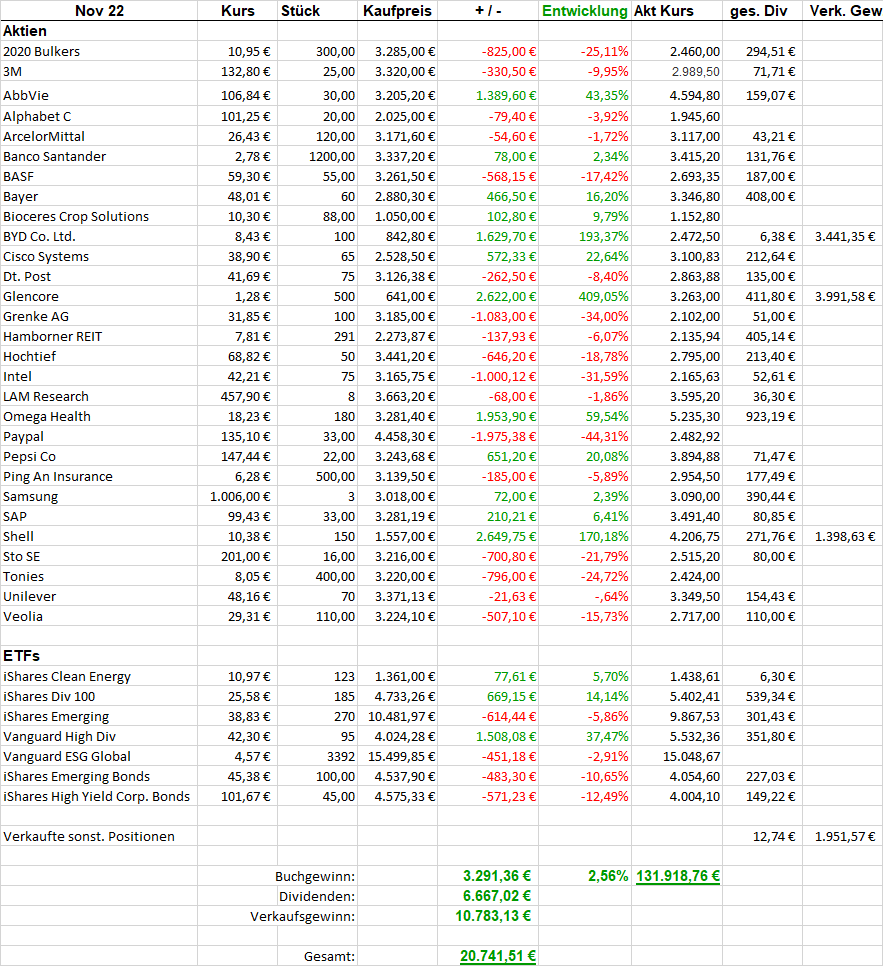
Task: Click the Gesamt total 20.741,51 €
Action: pos(497,956)
